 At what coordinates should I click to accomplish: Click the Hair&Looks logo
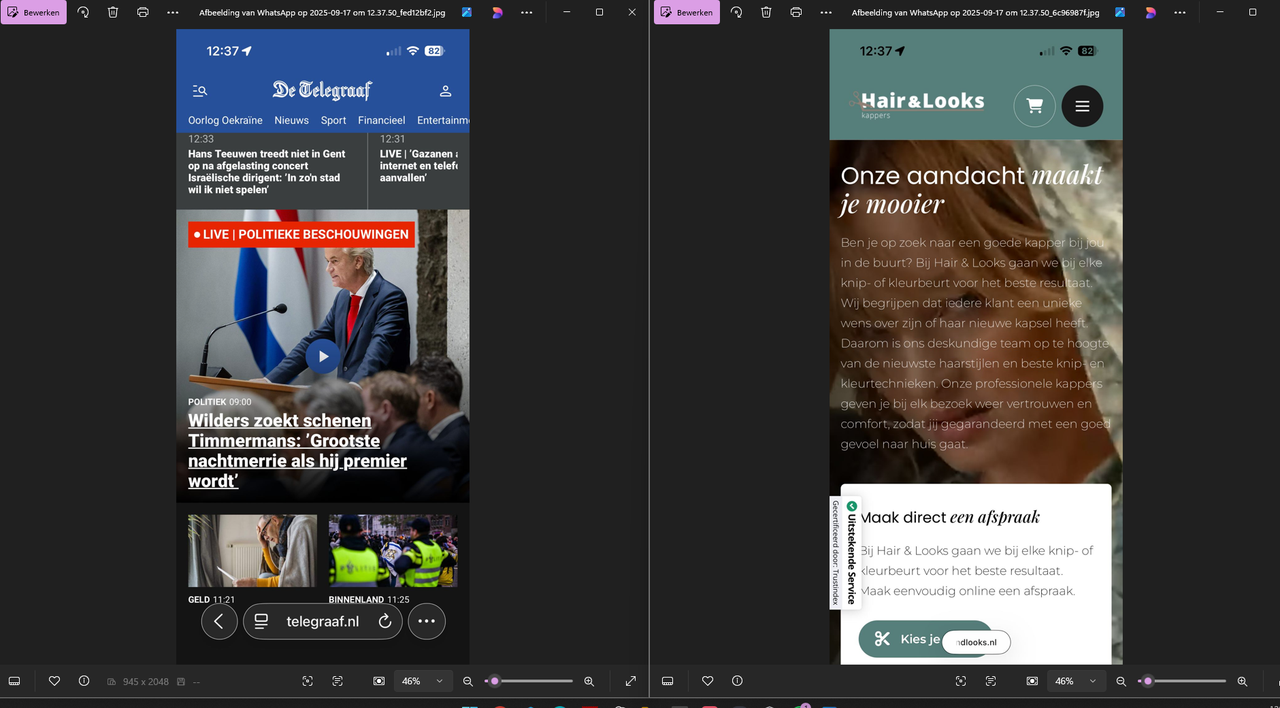coord(918,103)
